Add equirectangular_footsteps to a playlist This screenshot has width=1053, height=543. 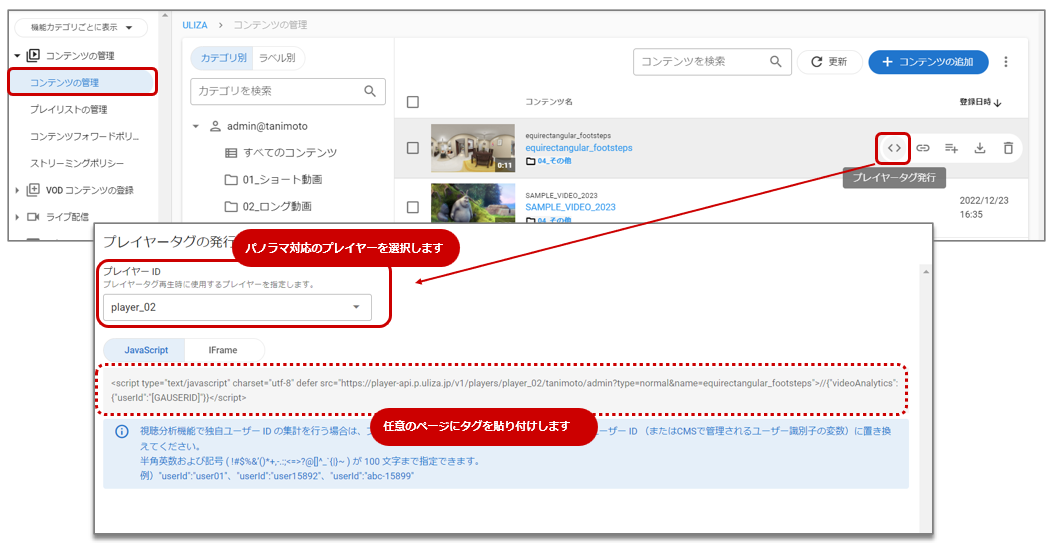coord(951,148)
